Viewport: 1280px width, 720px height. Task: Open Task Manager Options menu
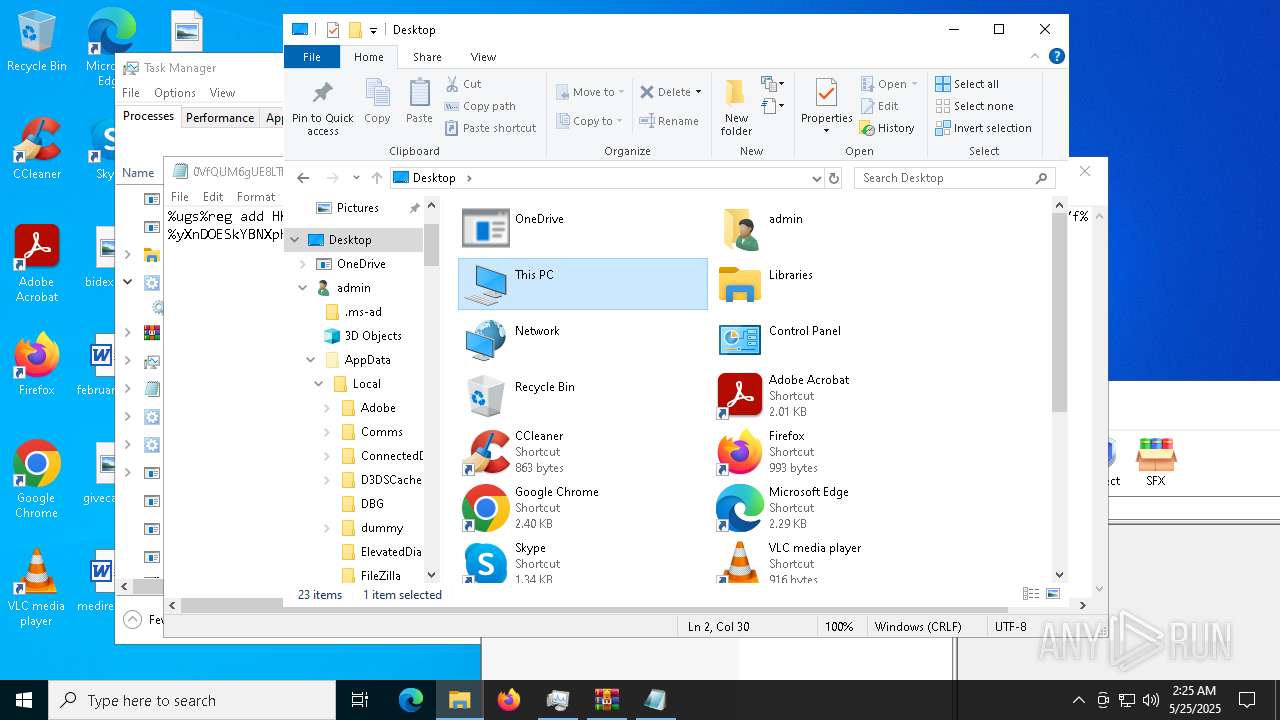tap(175, 93)
